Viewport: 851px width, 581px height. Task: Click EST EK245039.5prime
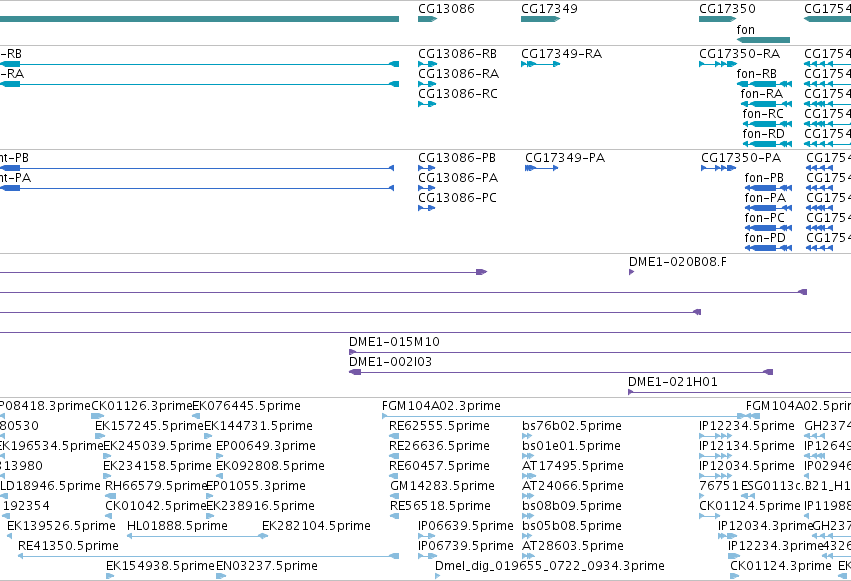click(157, 446)
